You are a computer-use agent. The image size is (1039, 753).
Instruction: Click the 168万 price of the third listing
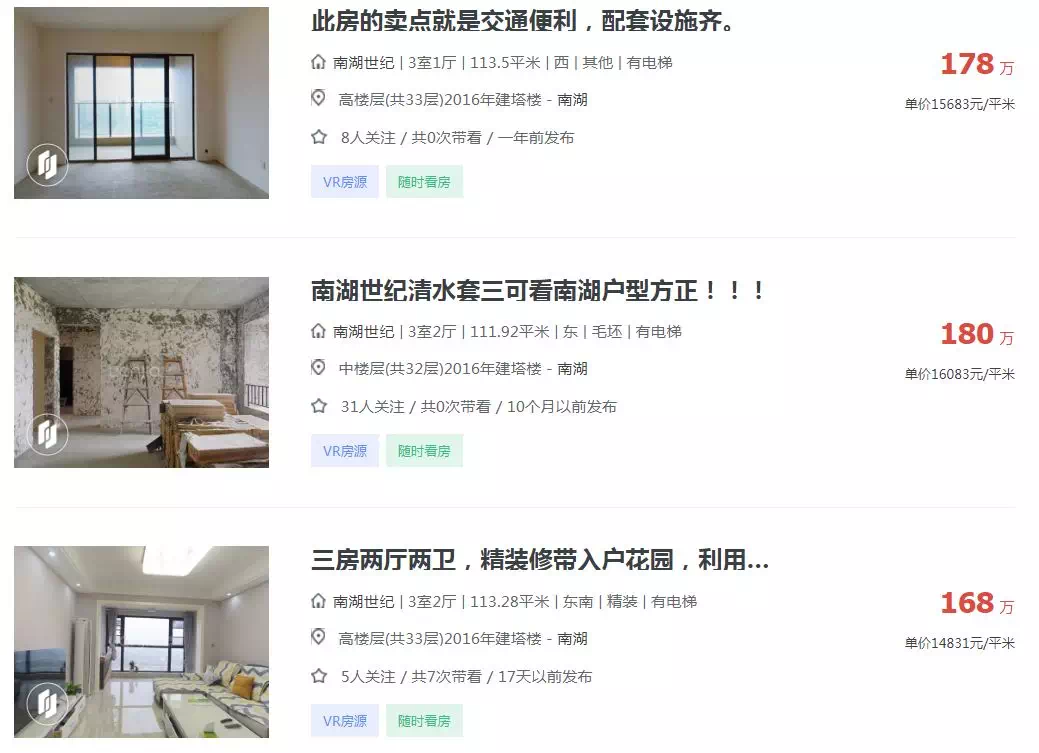[x=977, y=603]
